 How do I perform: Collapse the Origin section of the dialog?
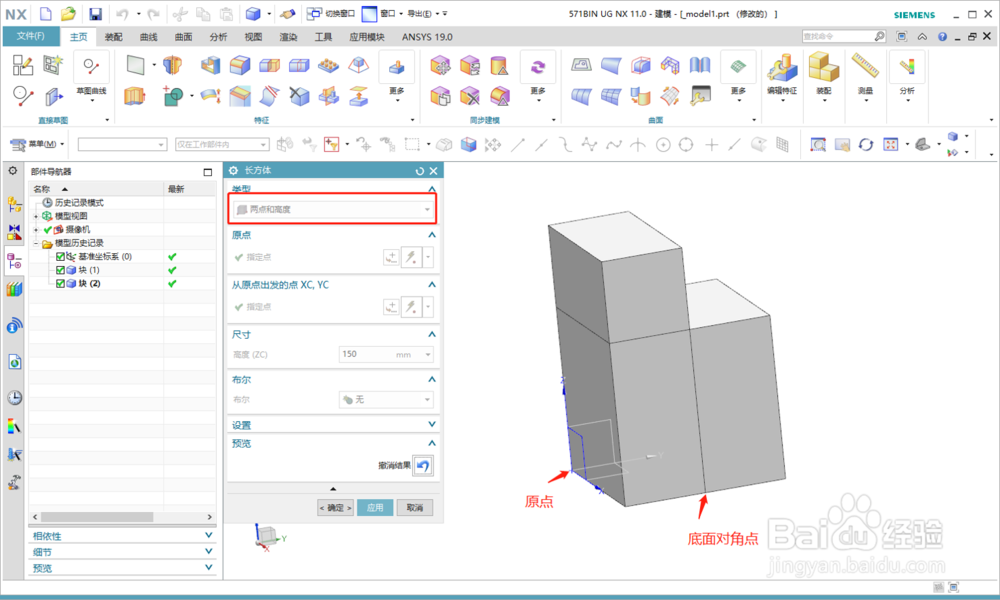[x=432, y=235]
